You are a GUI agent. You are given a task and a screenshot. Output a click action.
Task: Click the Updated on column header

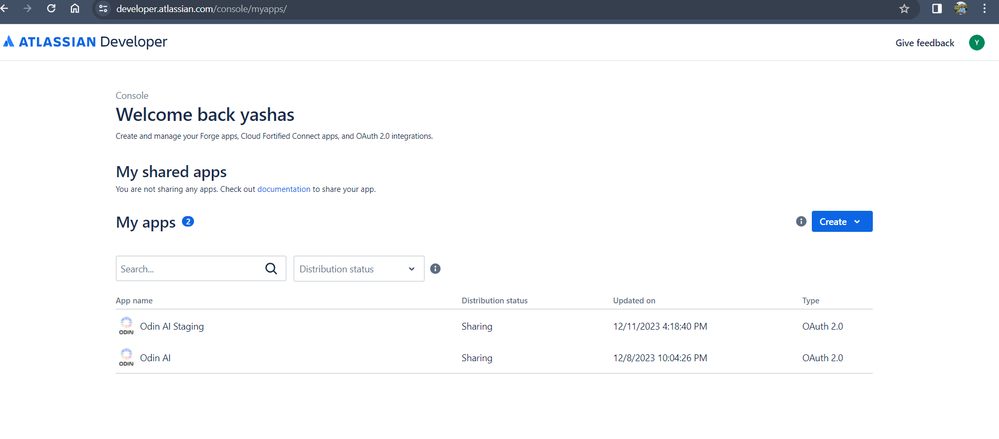coord(634,300)
